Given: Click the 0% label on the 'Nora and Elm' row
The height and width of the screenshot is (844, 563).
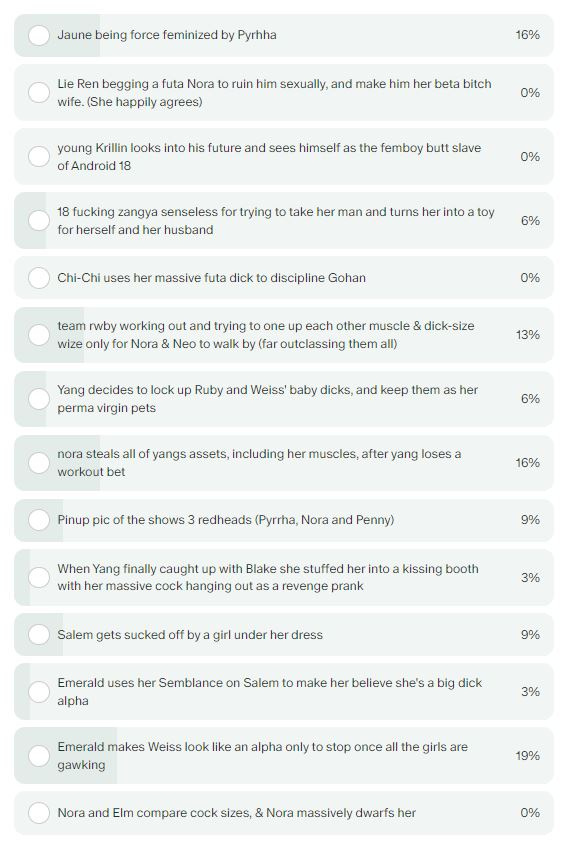Looking at the screenshot, I should point(530,813).
